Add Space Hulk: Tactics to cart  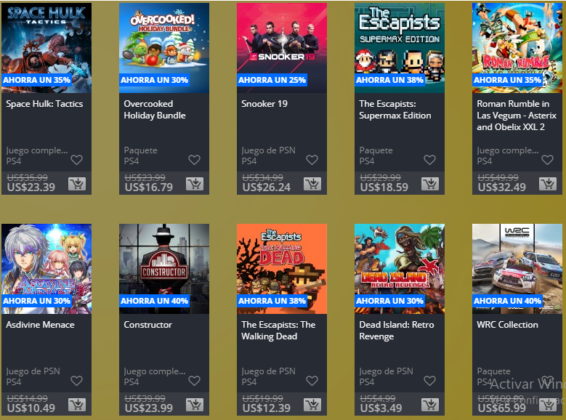pyautogui.click(x=77, y=184)
